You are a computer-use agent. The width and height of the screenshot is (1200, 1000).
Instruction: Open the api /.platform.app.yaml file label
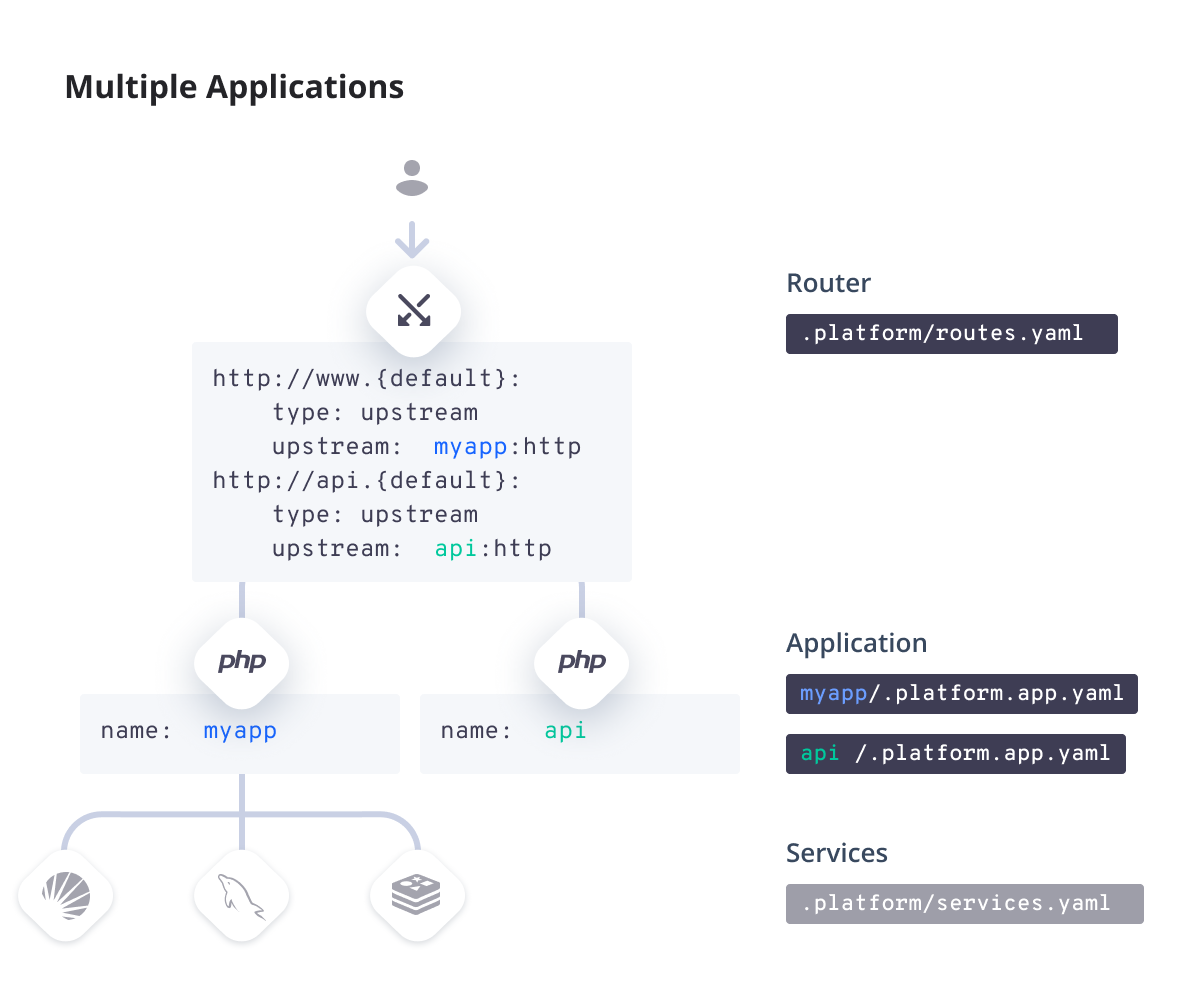coord(955,753)
